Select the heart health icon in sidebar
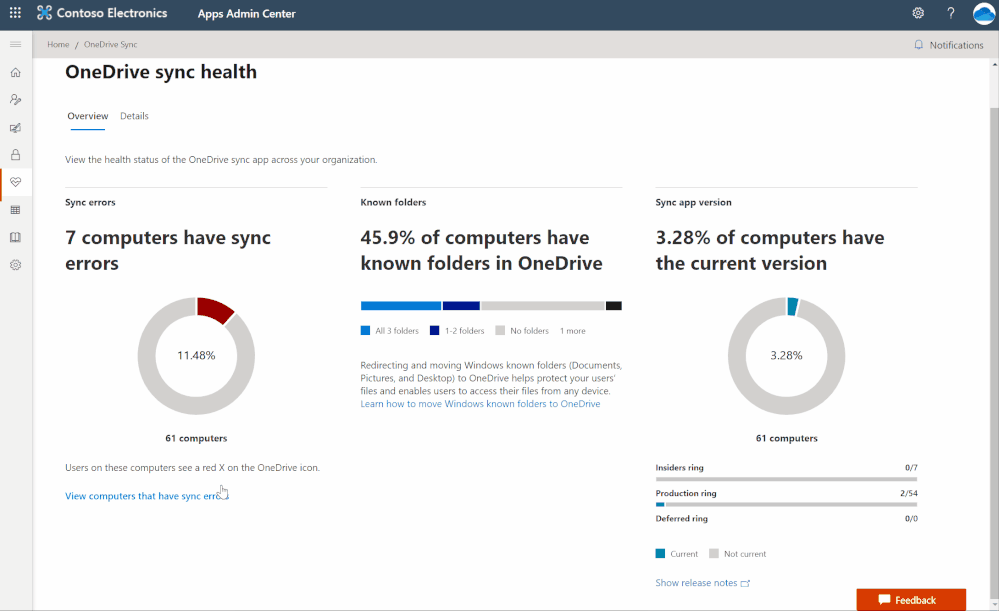 coord(15,182)
